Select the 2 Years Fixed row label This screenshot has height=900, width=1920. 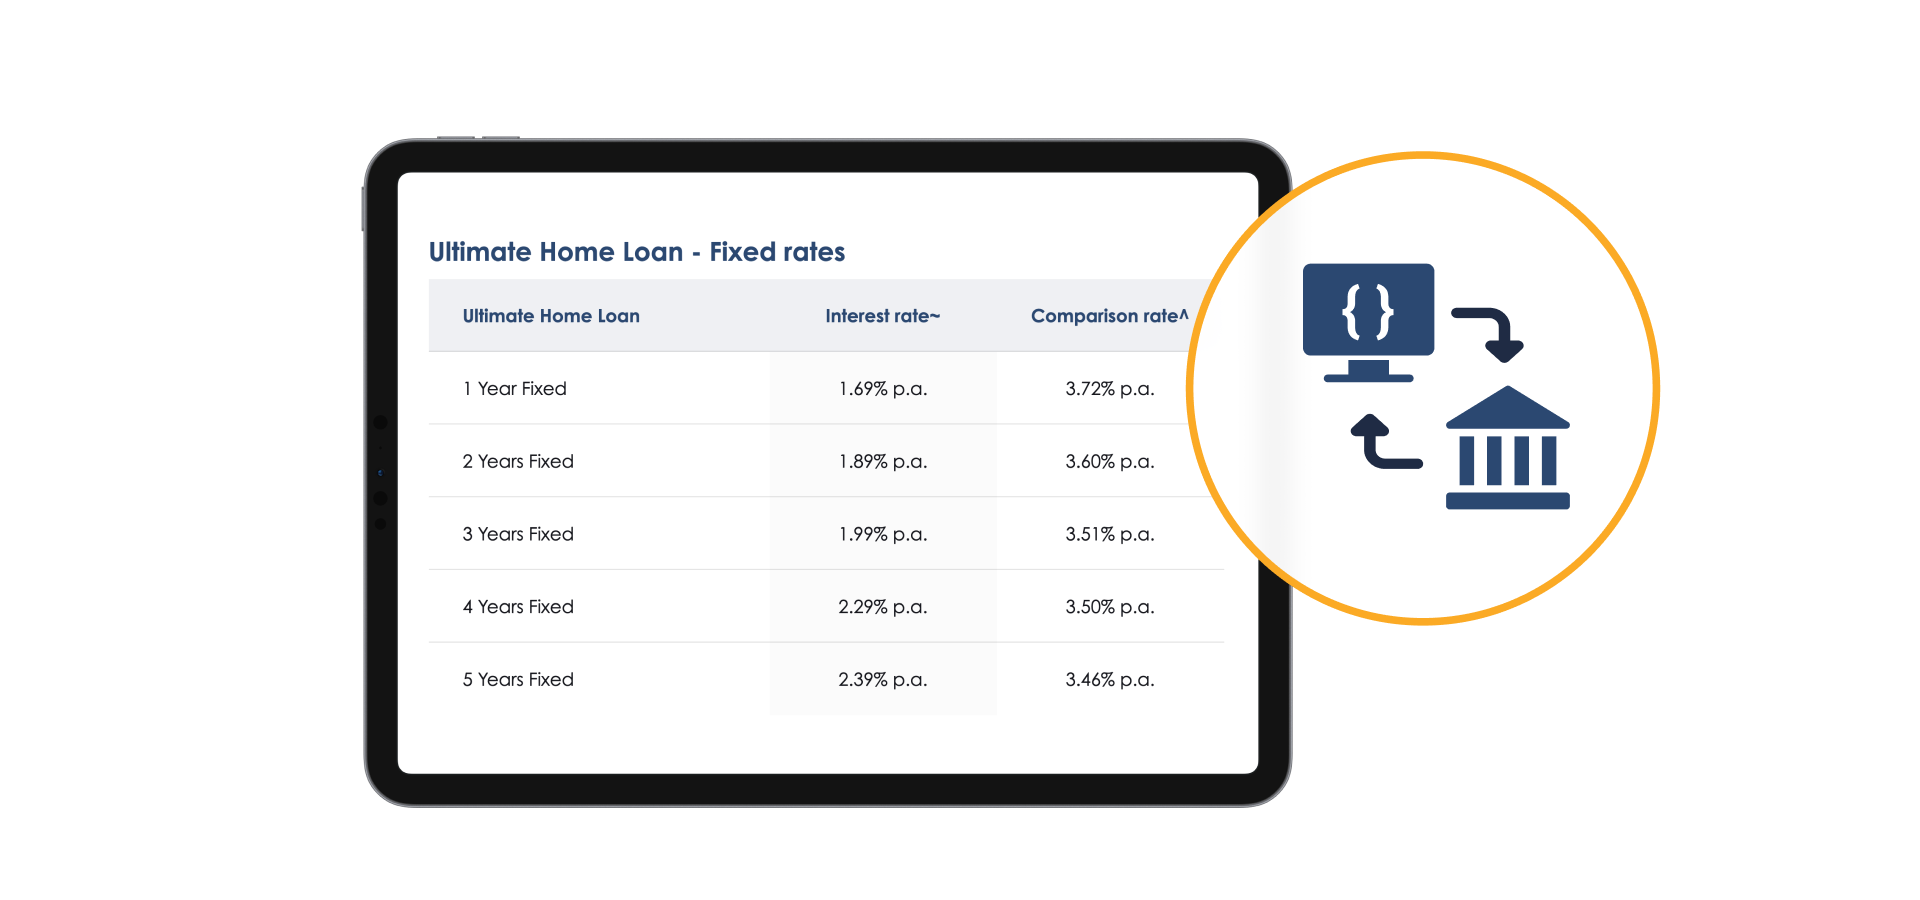click(x=518, y=462)
